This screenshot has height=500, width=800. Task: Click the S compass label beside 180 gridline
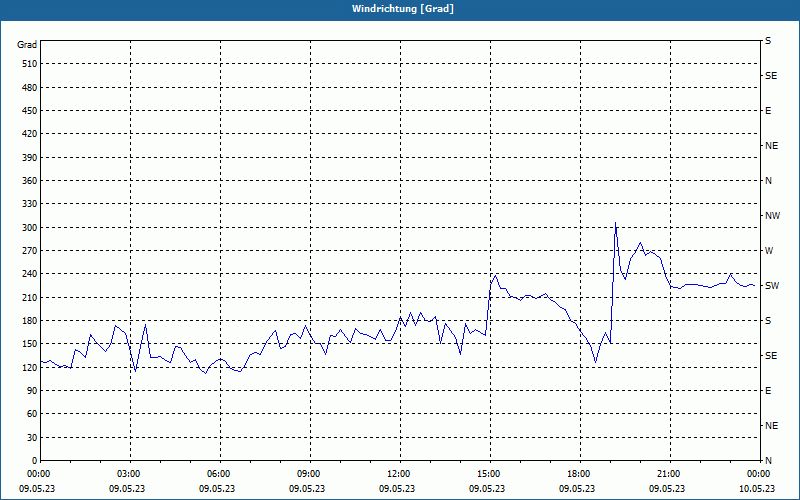768,320
